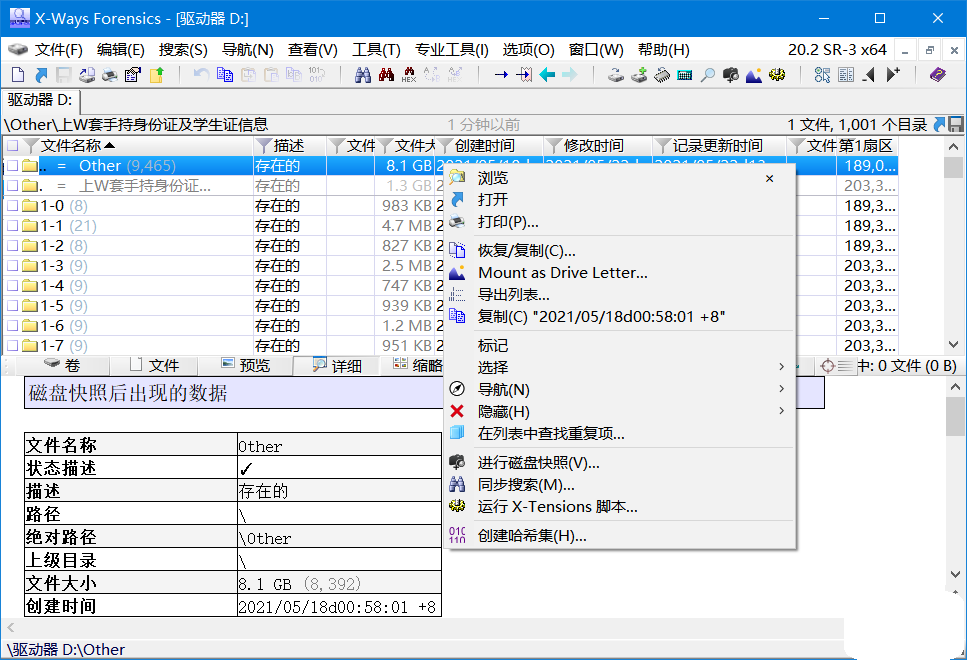Click the Refine Volume Snapshot camera icon
Screen dimensions: 967x660
(x=731, y=75)
